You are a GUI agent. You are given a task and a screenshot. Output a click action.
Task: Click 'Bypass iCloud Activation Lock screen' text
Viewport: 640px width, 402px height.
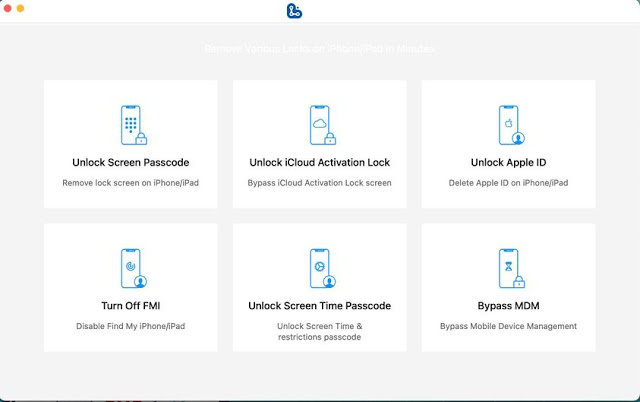pyautogui.click(x=320, y=183)
